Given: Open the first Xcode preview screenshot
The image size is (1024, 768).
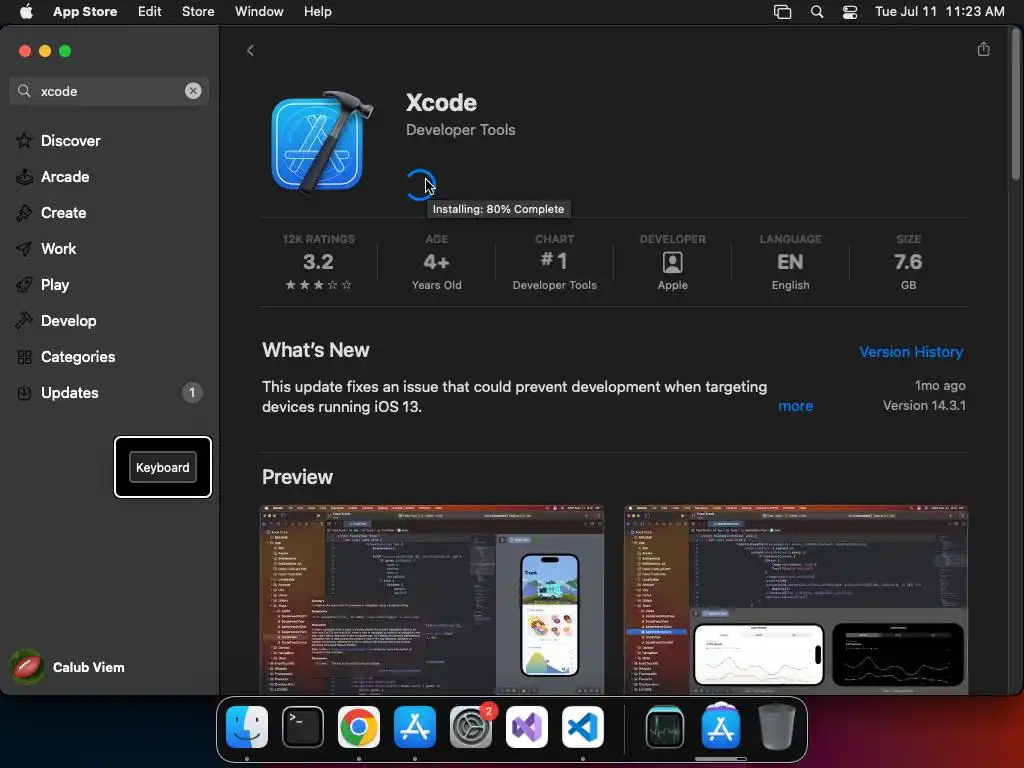Looking at the screenshot, I should point(432,599).
